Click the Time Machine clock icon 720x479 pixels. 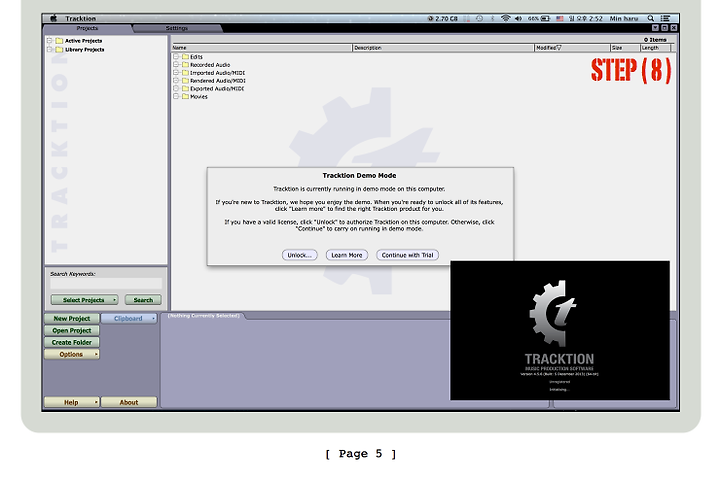(x=479, y=18)
